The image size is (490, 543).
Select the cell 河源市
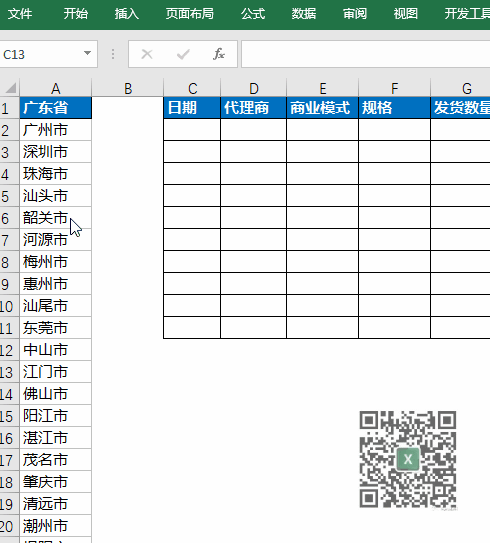pos(56,240)
